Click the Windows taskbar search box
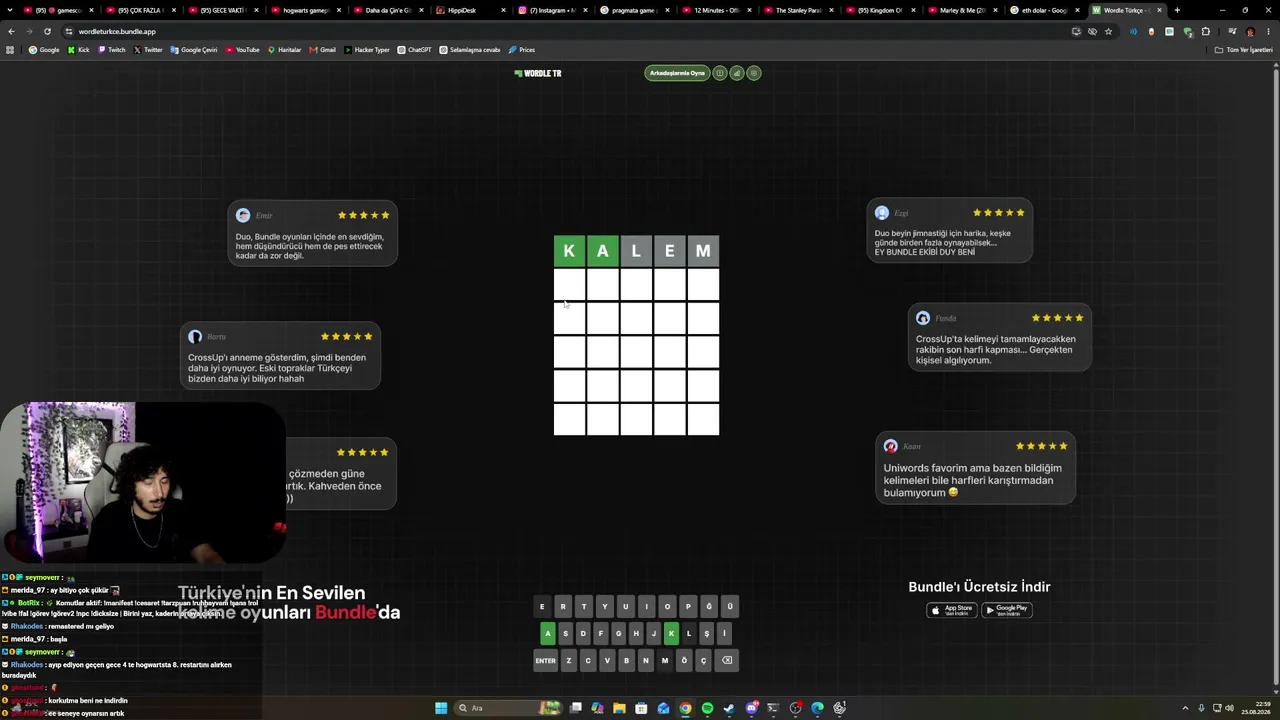This screenshot has width=1280, height=720. click(510, 708)
